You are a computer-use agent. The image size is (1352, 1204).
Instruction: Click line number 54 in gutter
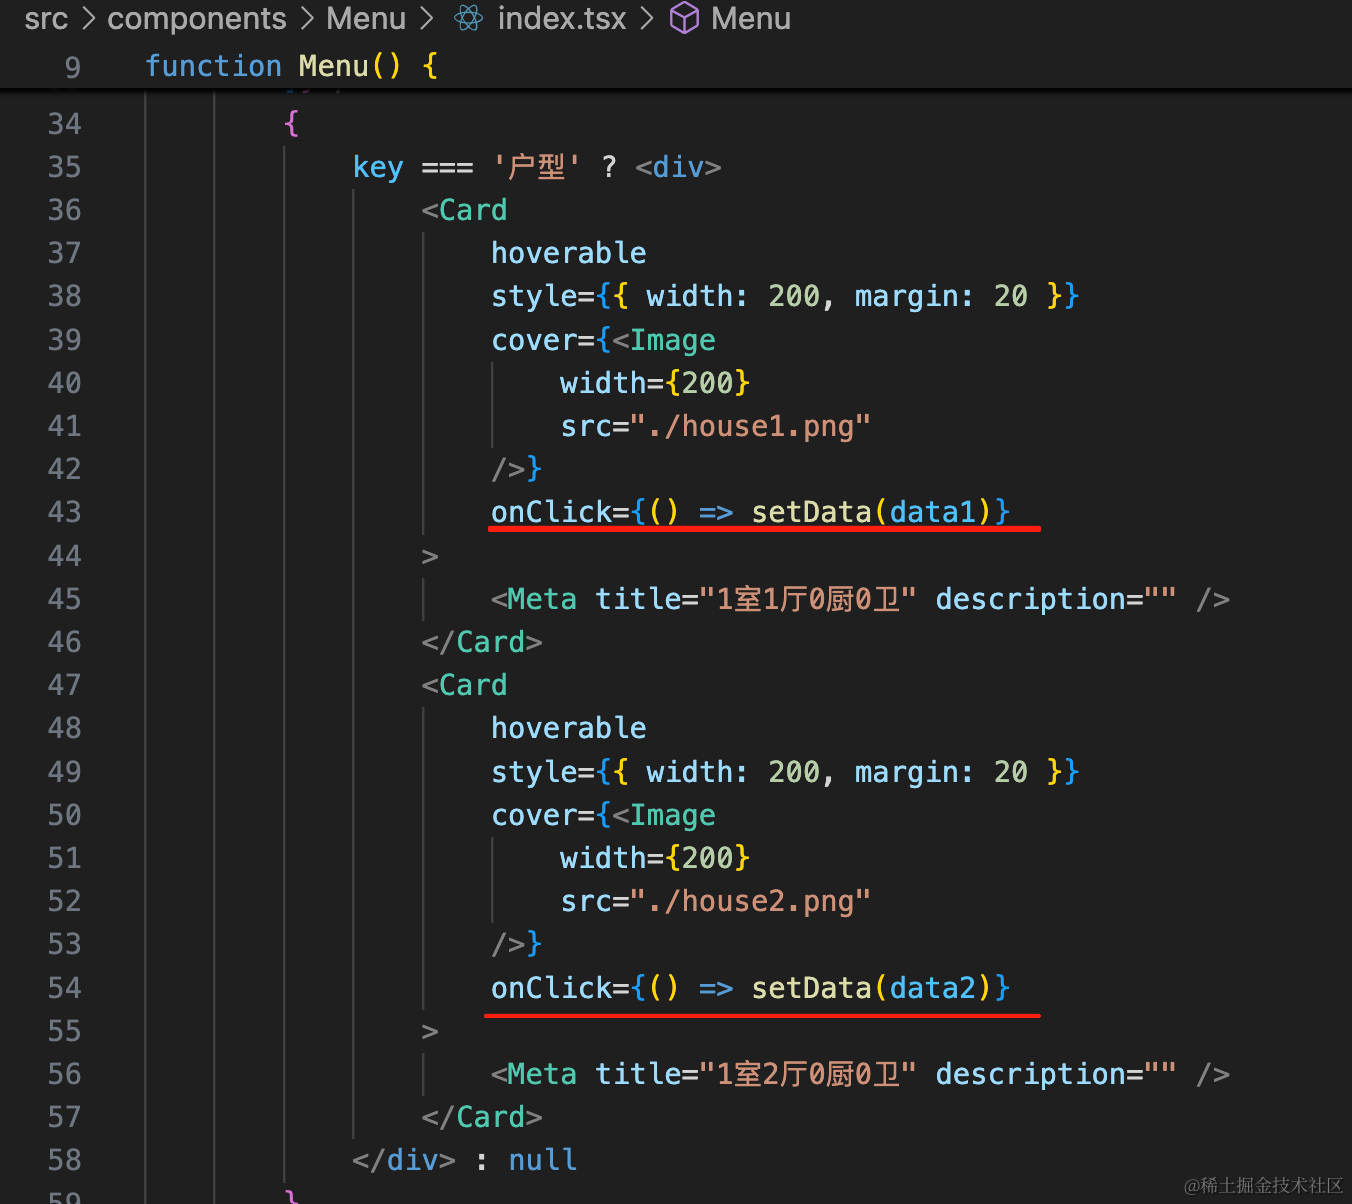(65, 988)
